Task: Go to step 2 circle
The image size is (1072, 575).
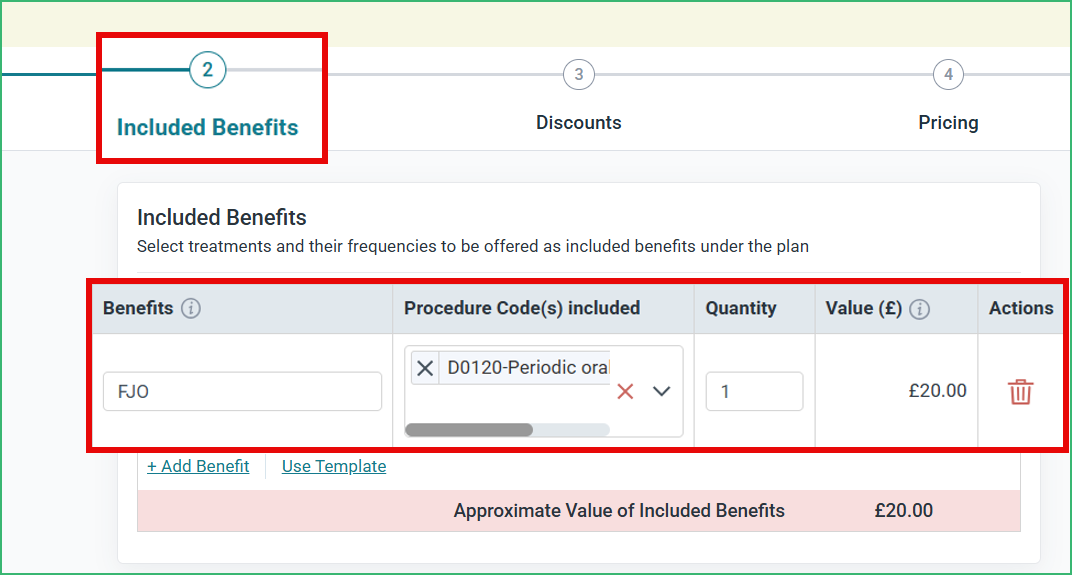Action: (x=207, y=70)
